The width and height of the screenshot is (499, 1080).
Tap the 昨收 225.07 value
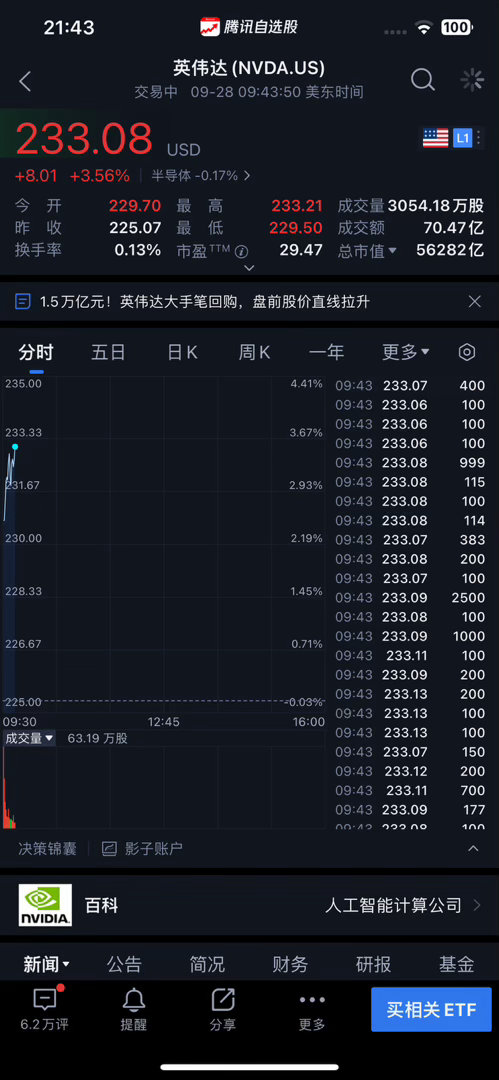coord(135,227)
